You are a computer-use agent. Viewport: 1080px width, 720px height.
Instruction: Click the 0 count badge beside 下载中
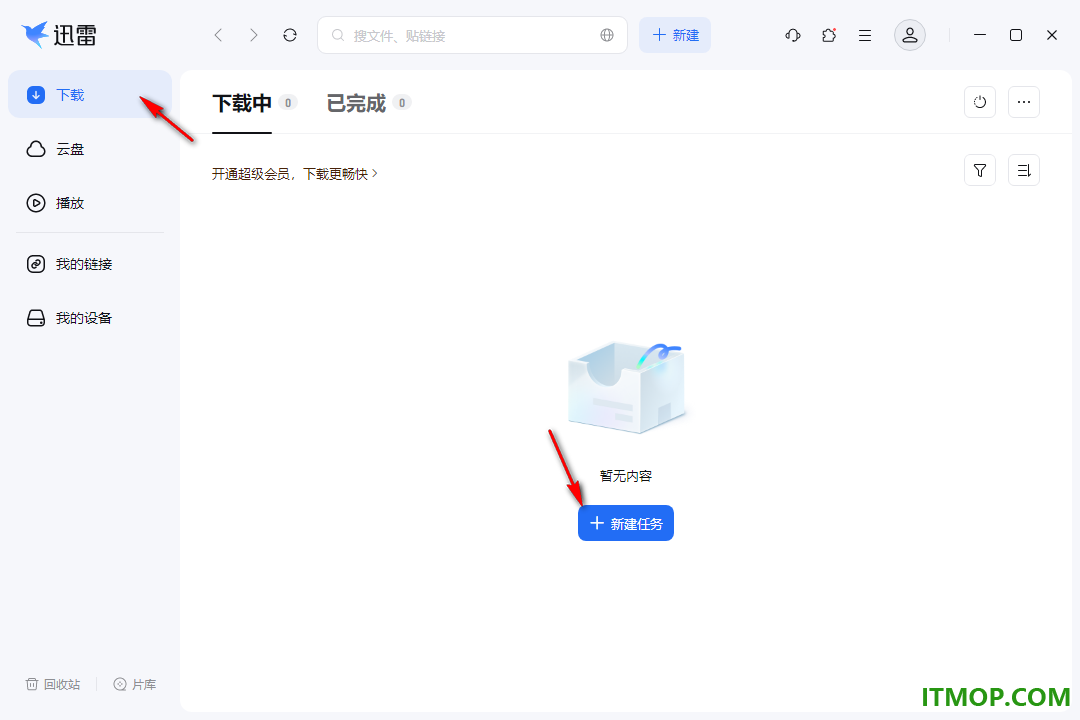pyautogui.click(x=288, y=103)
